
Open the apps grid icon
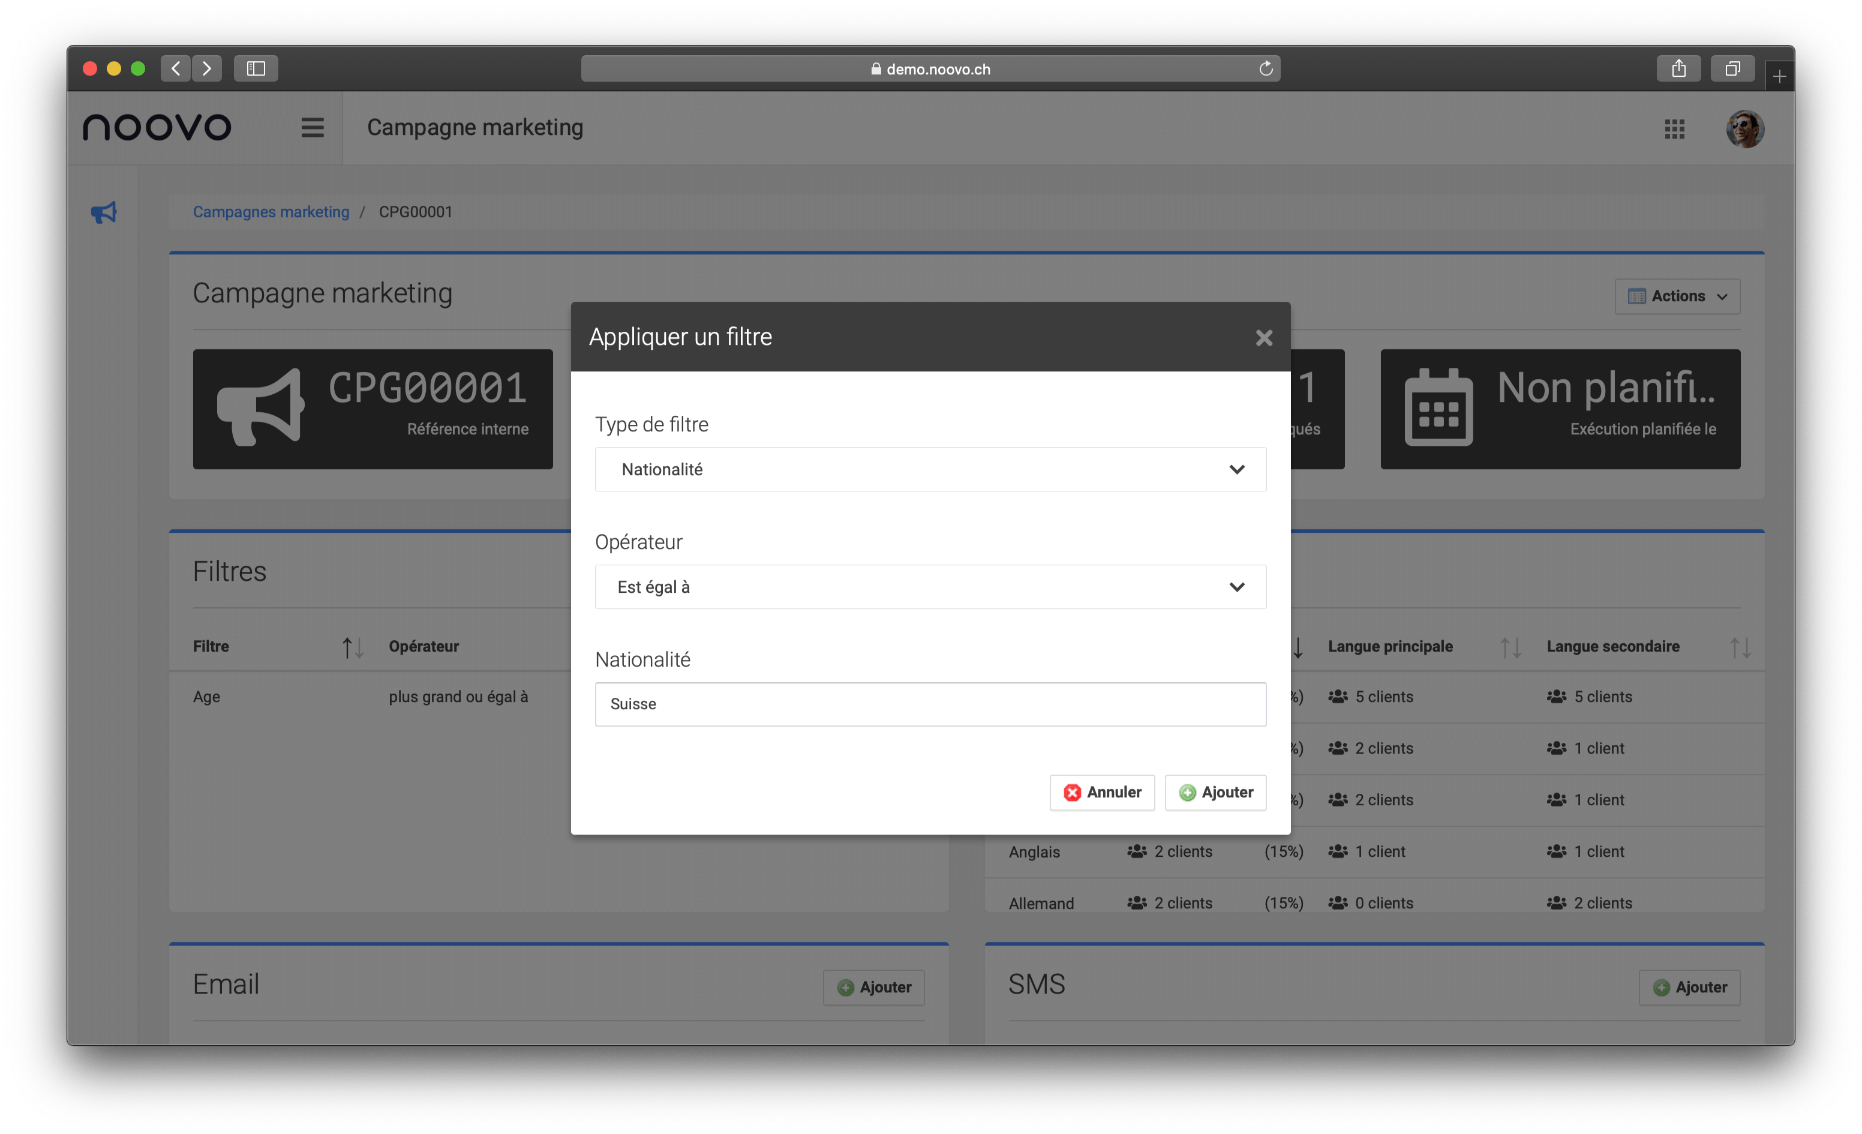click(x=1674, y=129)
